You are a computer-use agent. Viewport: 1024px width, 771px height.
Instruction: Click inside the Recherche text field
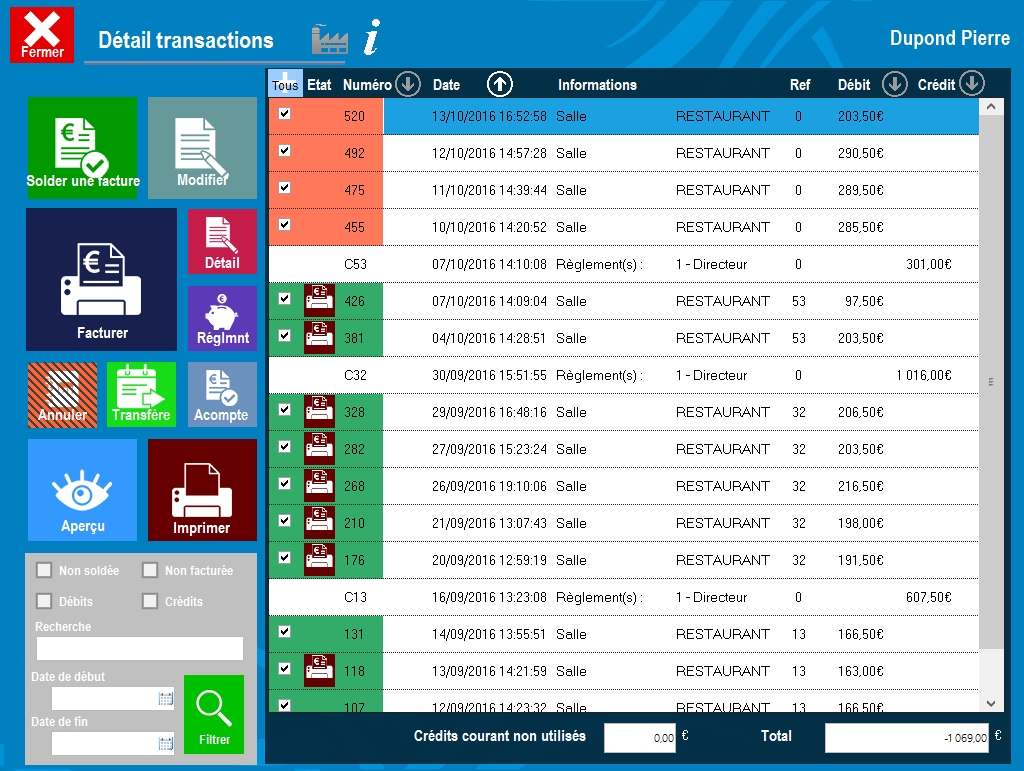click(139, 649)
